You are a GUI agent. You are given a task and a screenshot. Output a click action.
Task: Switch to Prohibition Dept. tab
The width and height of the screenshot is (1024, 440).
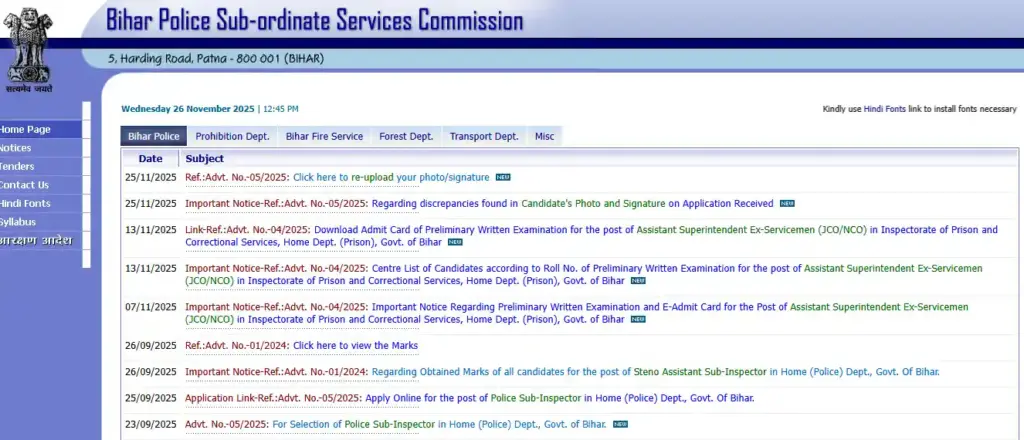232,137
